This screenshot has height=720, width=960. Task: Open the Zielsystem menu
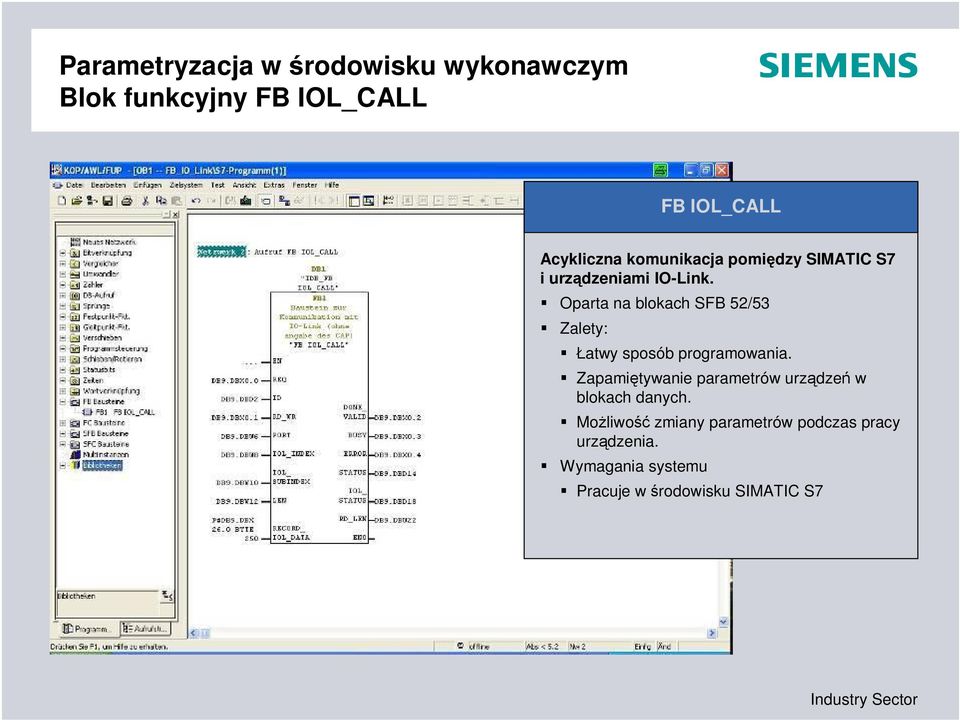tap(186, 185)
